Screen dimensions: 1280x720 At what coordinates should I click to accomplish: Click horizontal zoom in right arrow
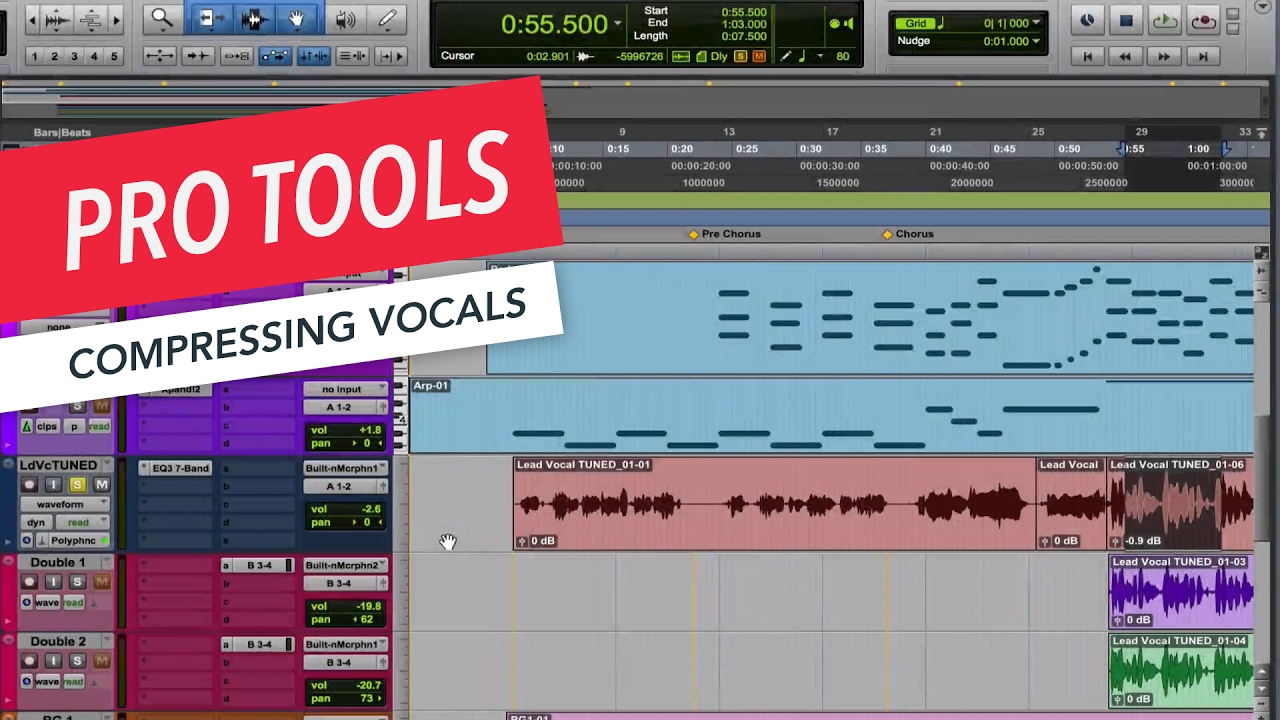pos(116,19)
